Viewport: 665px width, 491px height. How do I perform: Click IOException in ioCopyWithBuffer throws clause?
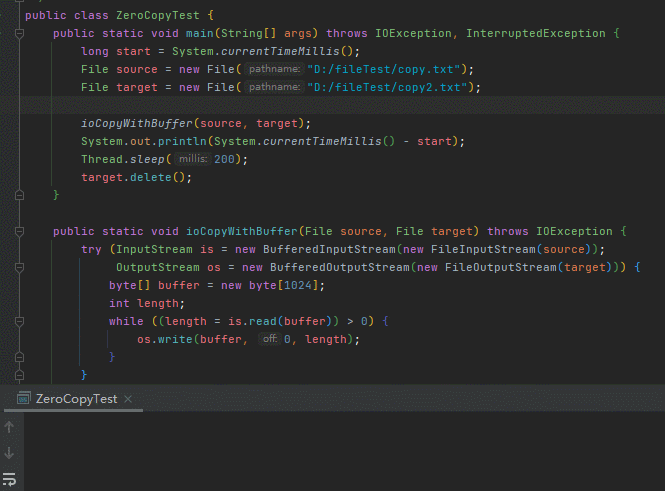pos(574,231)
